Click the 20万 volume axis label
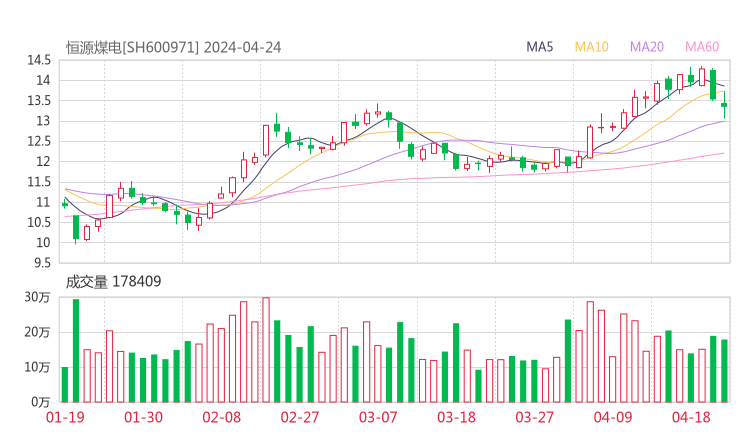740x440 pixels. tap(37, 332)
